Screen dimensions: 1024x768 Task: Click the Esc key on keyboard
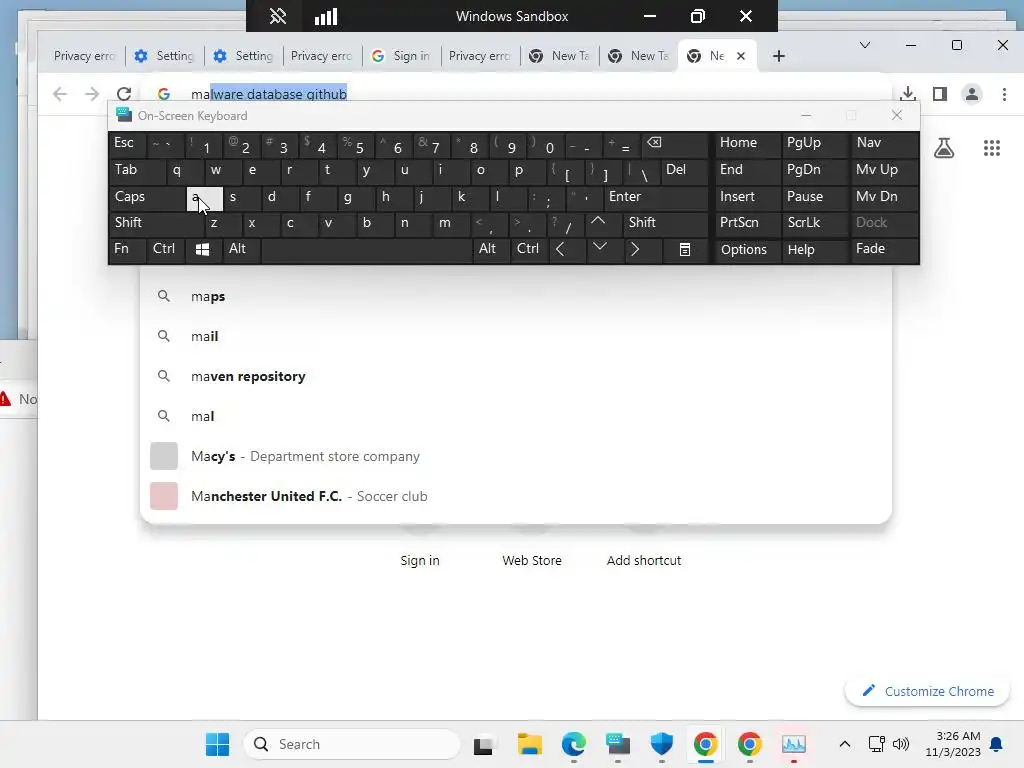click(x=127, y=144)
